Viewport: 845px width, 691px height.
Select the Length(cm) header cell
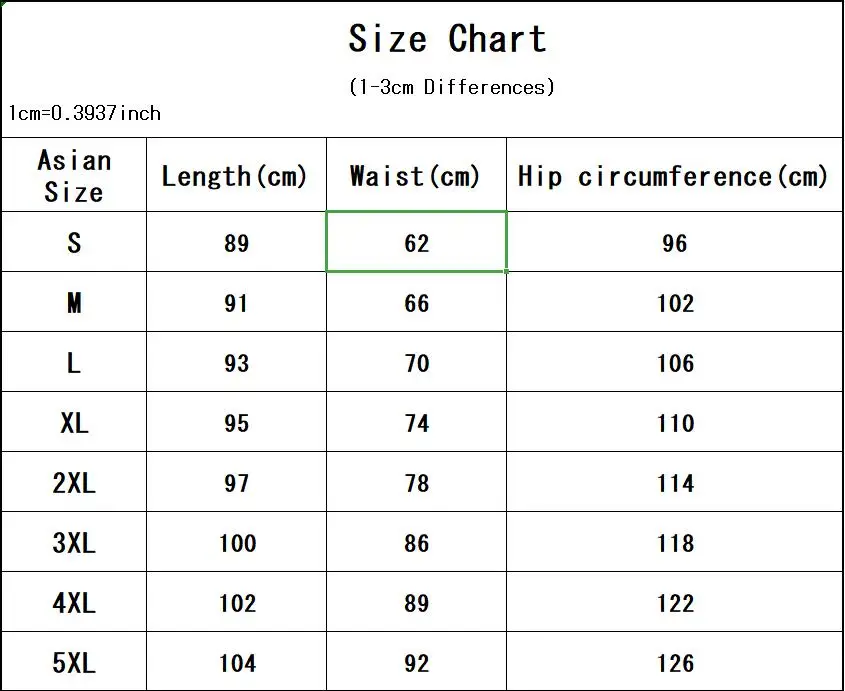tap(236, 175)
